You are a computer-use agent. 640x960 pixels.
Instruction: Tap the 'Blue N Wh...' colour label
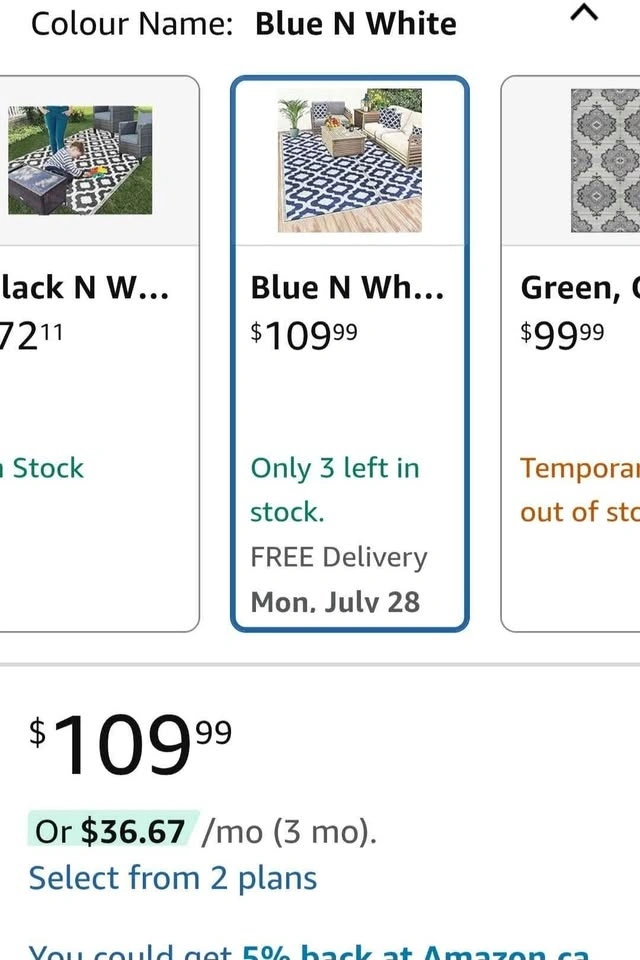[347, 288]
